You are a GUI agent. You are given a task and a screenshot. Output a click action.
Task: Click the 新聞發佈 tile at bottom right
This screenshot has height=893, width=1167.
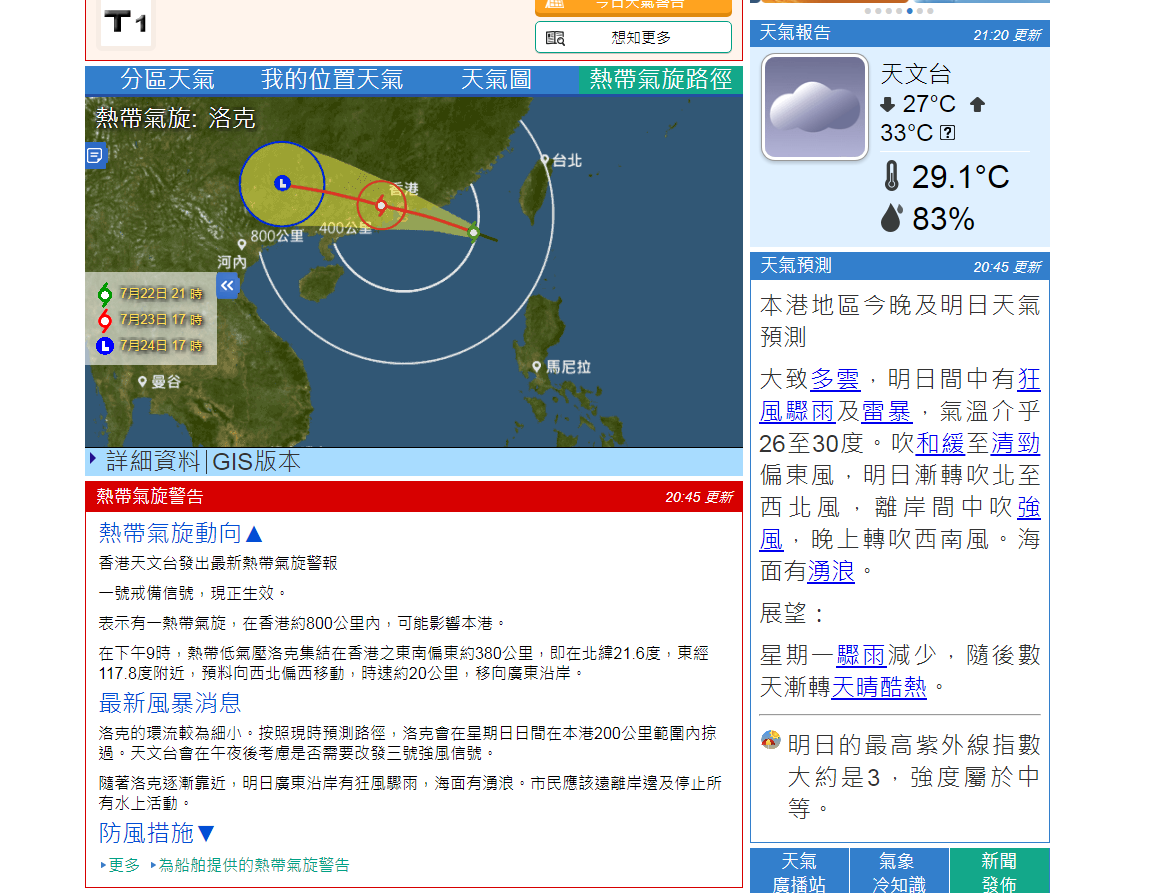[999, 871]
